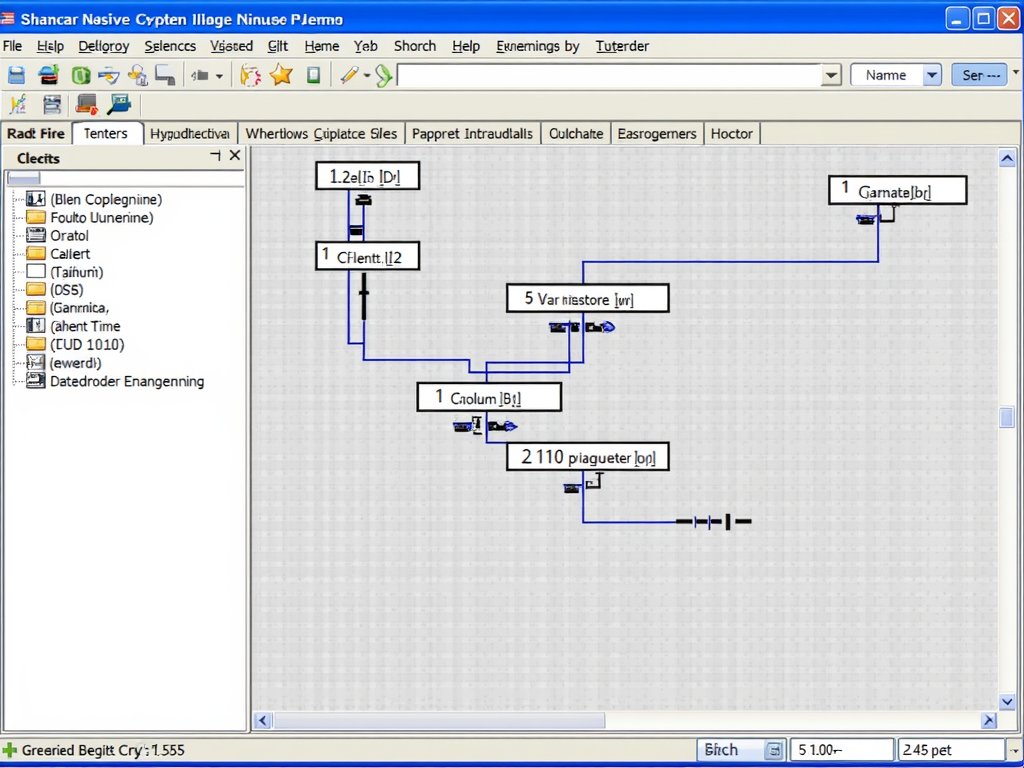
Task: Click the green plus icon in status bar
Action: [x=9, y=750]
